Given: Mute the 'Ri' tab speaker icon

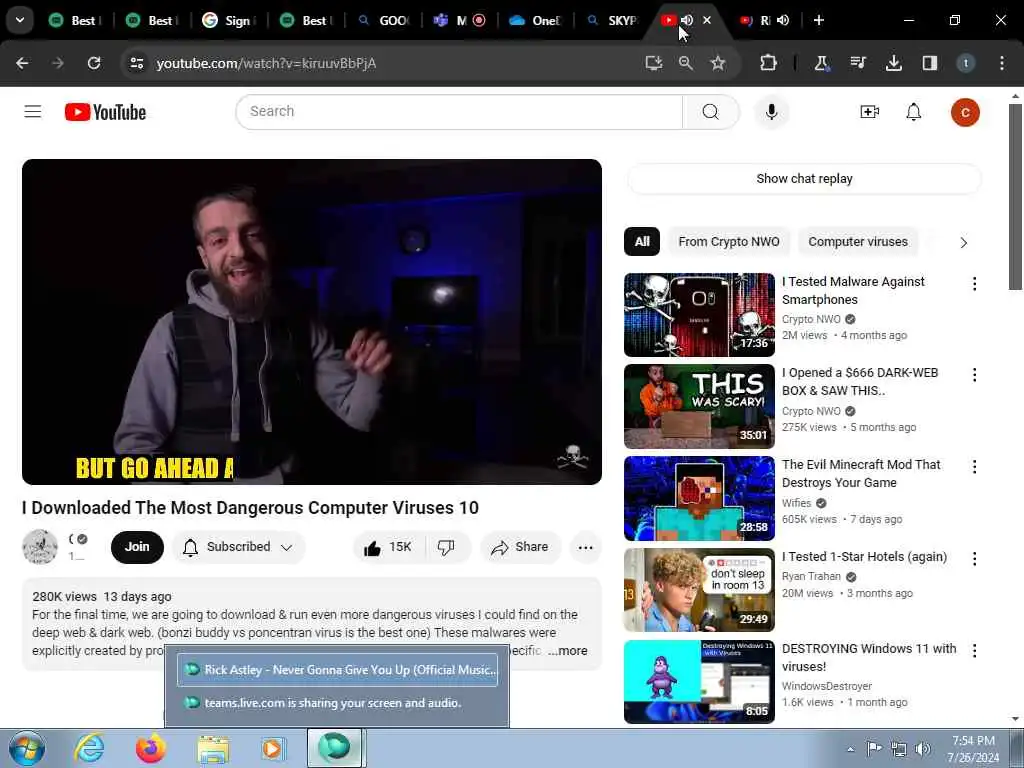Looking at the screenshot, I should tap(783, 20).
